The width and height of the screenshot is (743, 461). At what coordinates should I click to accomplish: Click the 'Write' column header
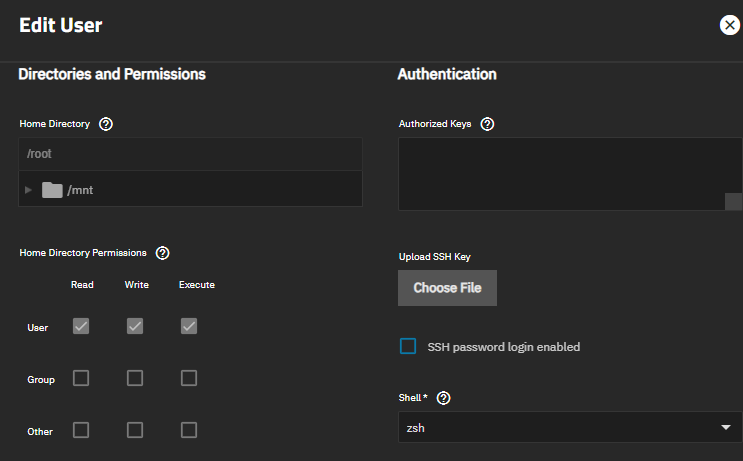tap(136, 285)
